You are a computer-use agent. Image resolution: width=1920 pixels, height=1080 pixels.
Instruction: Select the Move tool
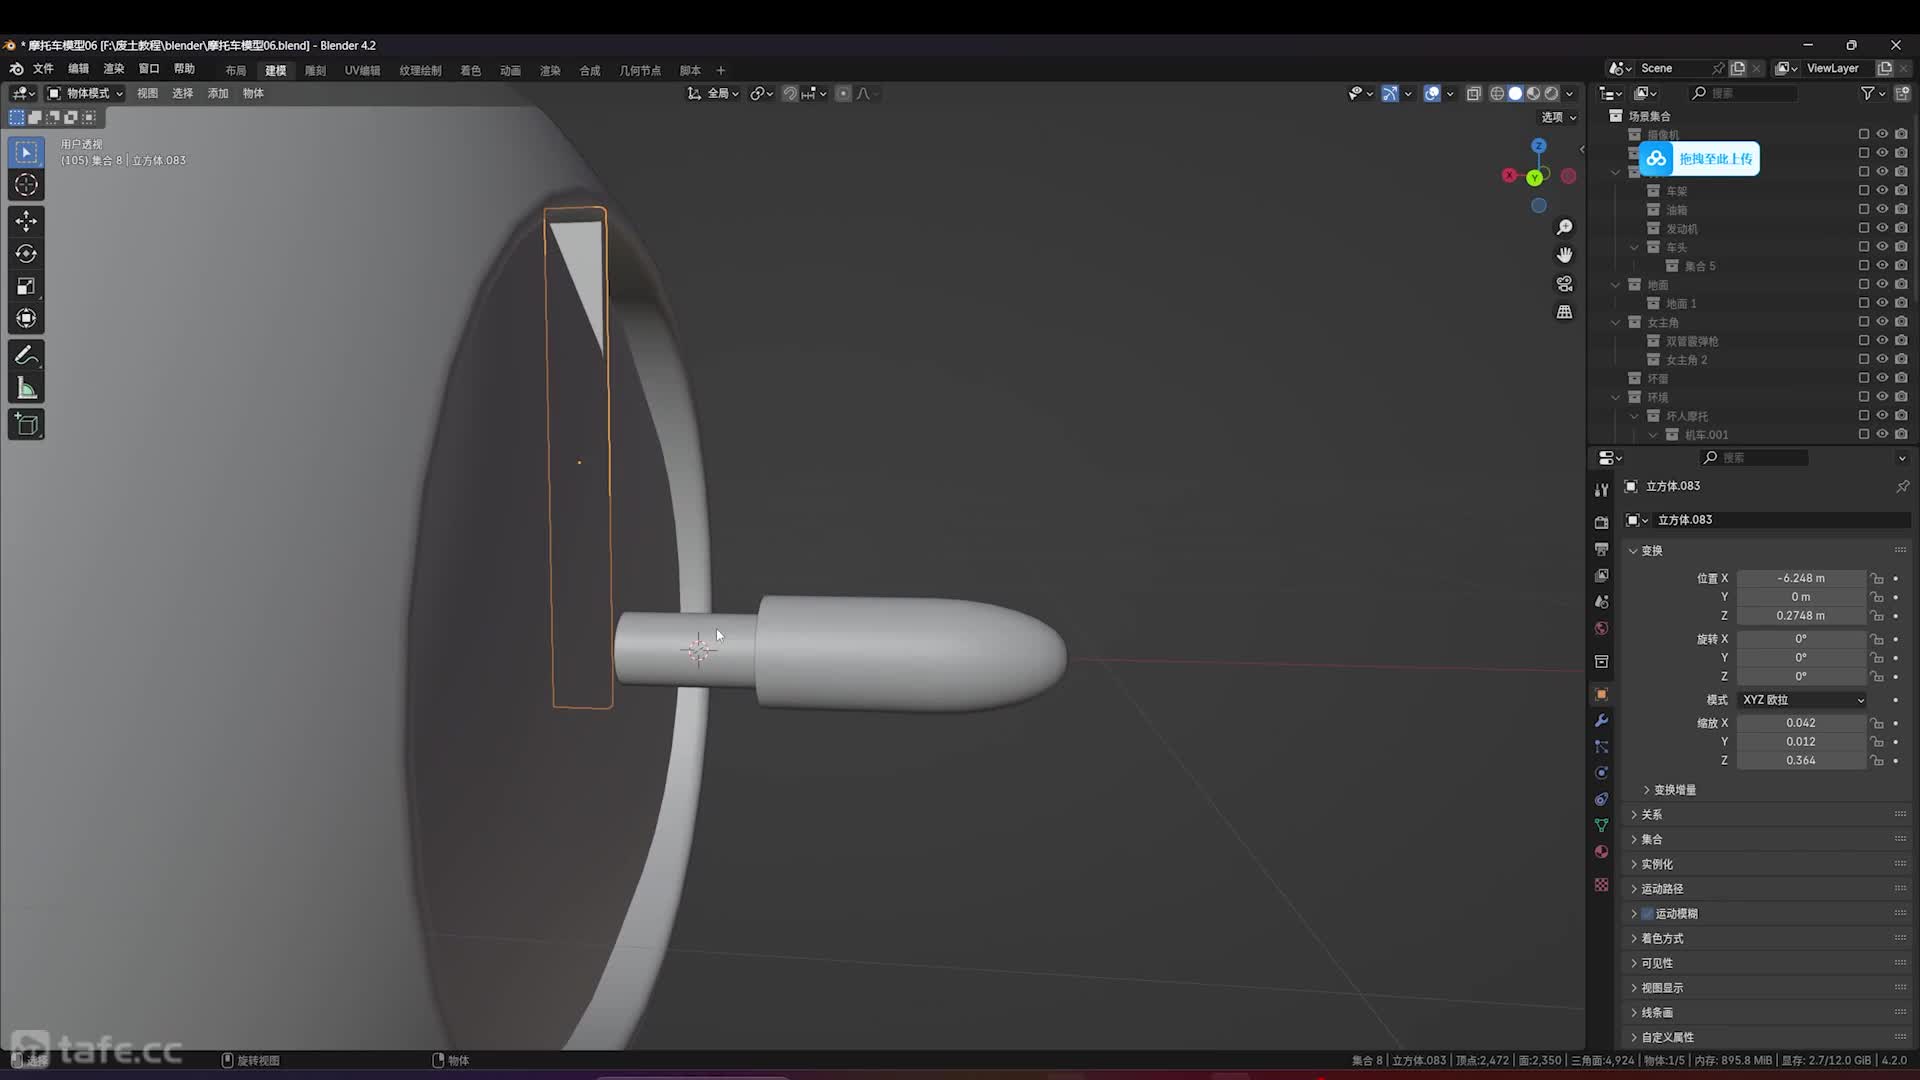click(x=26, y=221)
